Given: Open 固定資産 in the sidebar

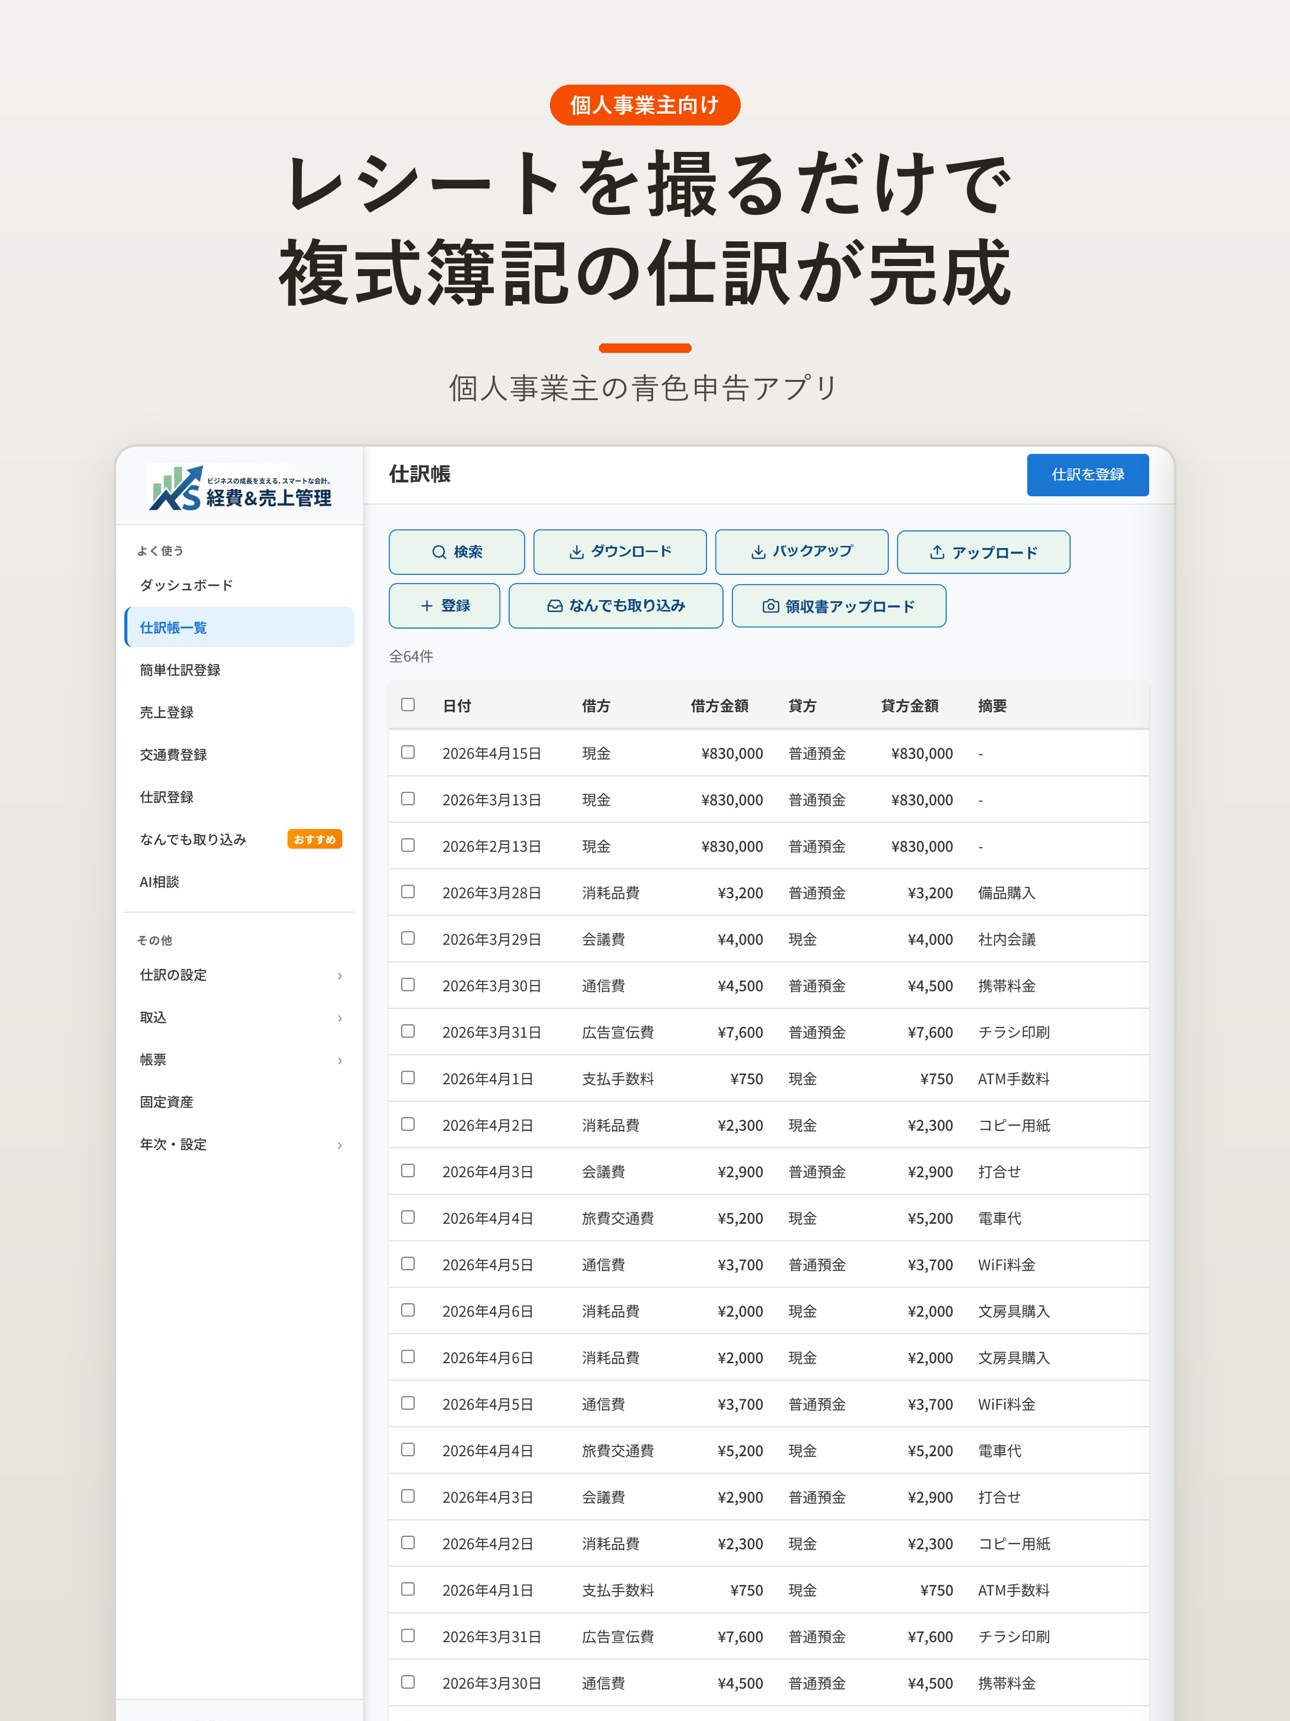Looking at the screenshot, I should tap(239, 1102).
